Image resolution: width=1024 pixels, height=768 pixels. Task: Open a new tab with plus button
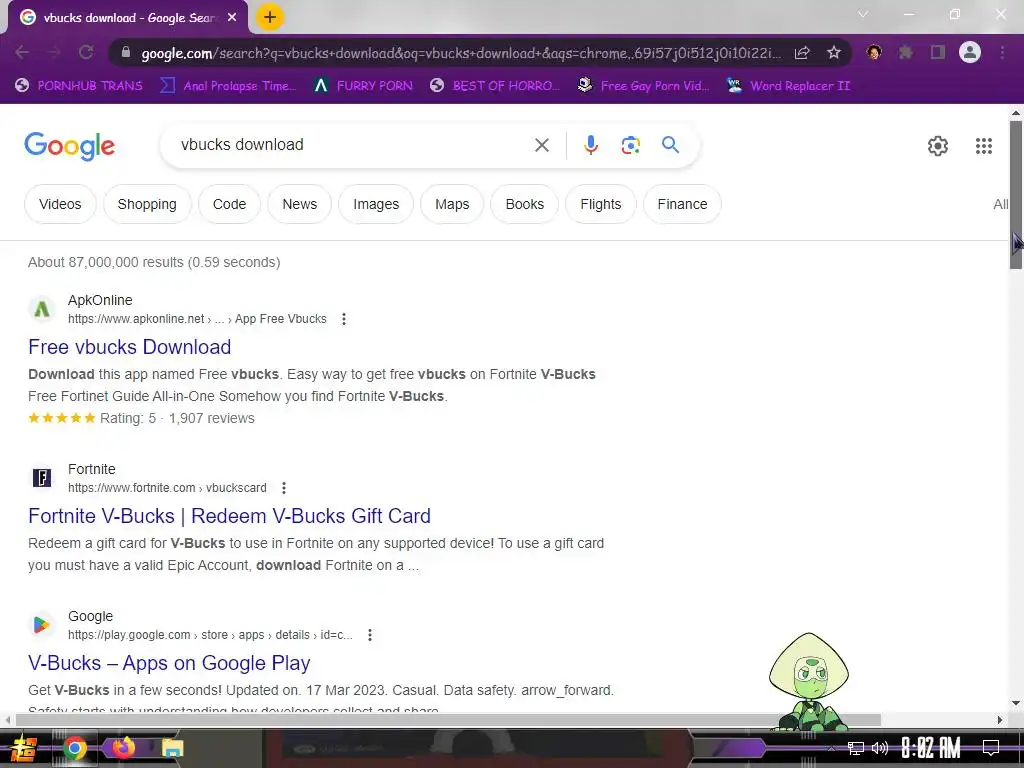[x=270, y=18]
